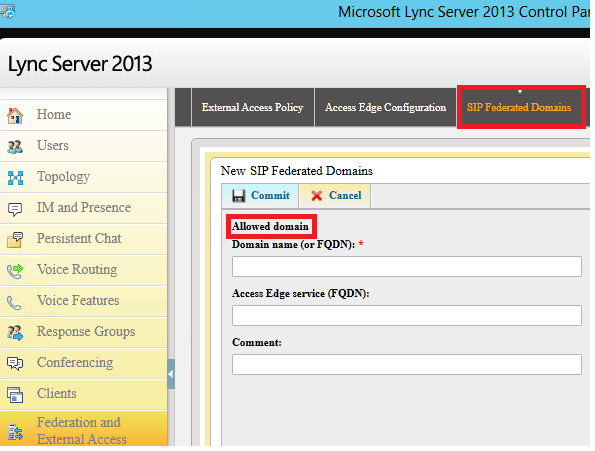The image size is (595, 451).
Task: Click the Users people icon
Action: click(15, 147)
